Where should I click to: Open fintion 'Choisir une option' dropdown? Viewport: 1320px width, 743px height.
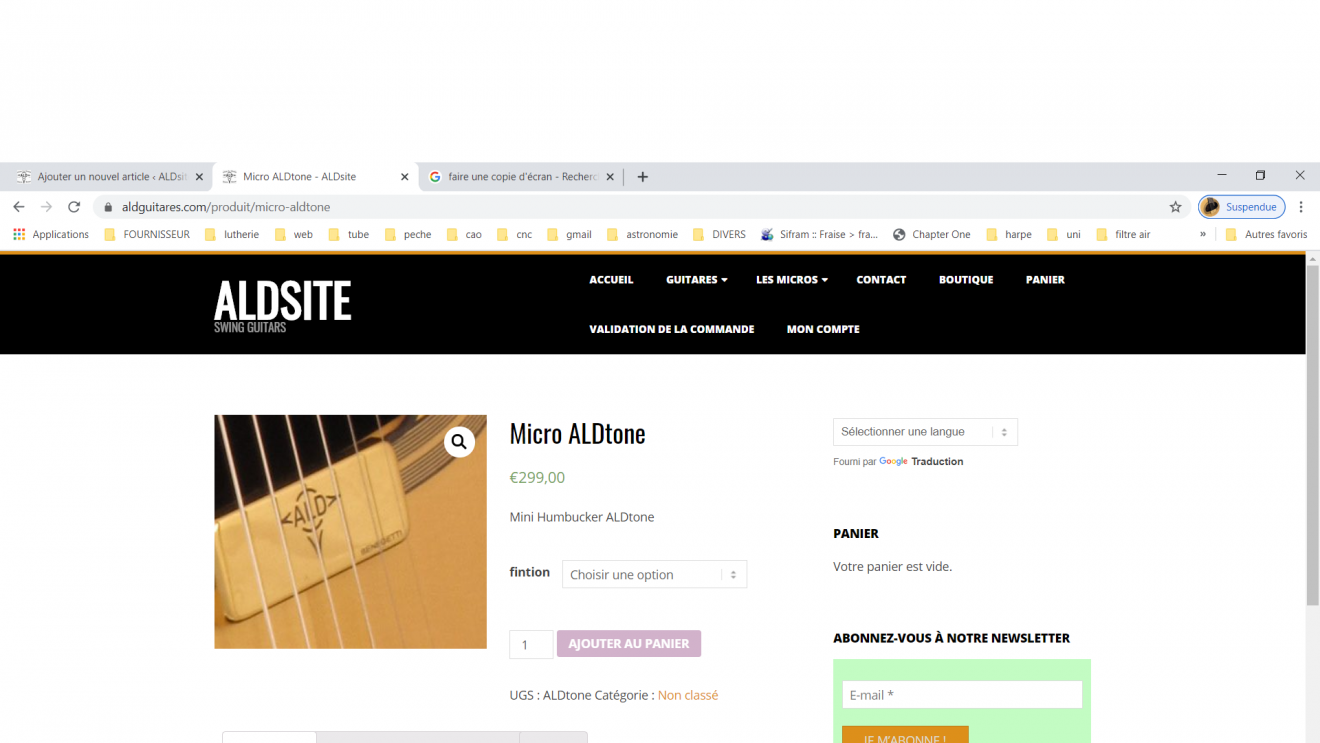[654, 574]
